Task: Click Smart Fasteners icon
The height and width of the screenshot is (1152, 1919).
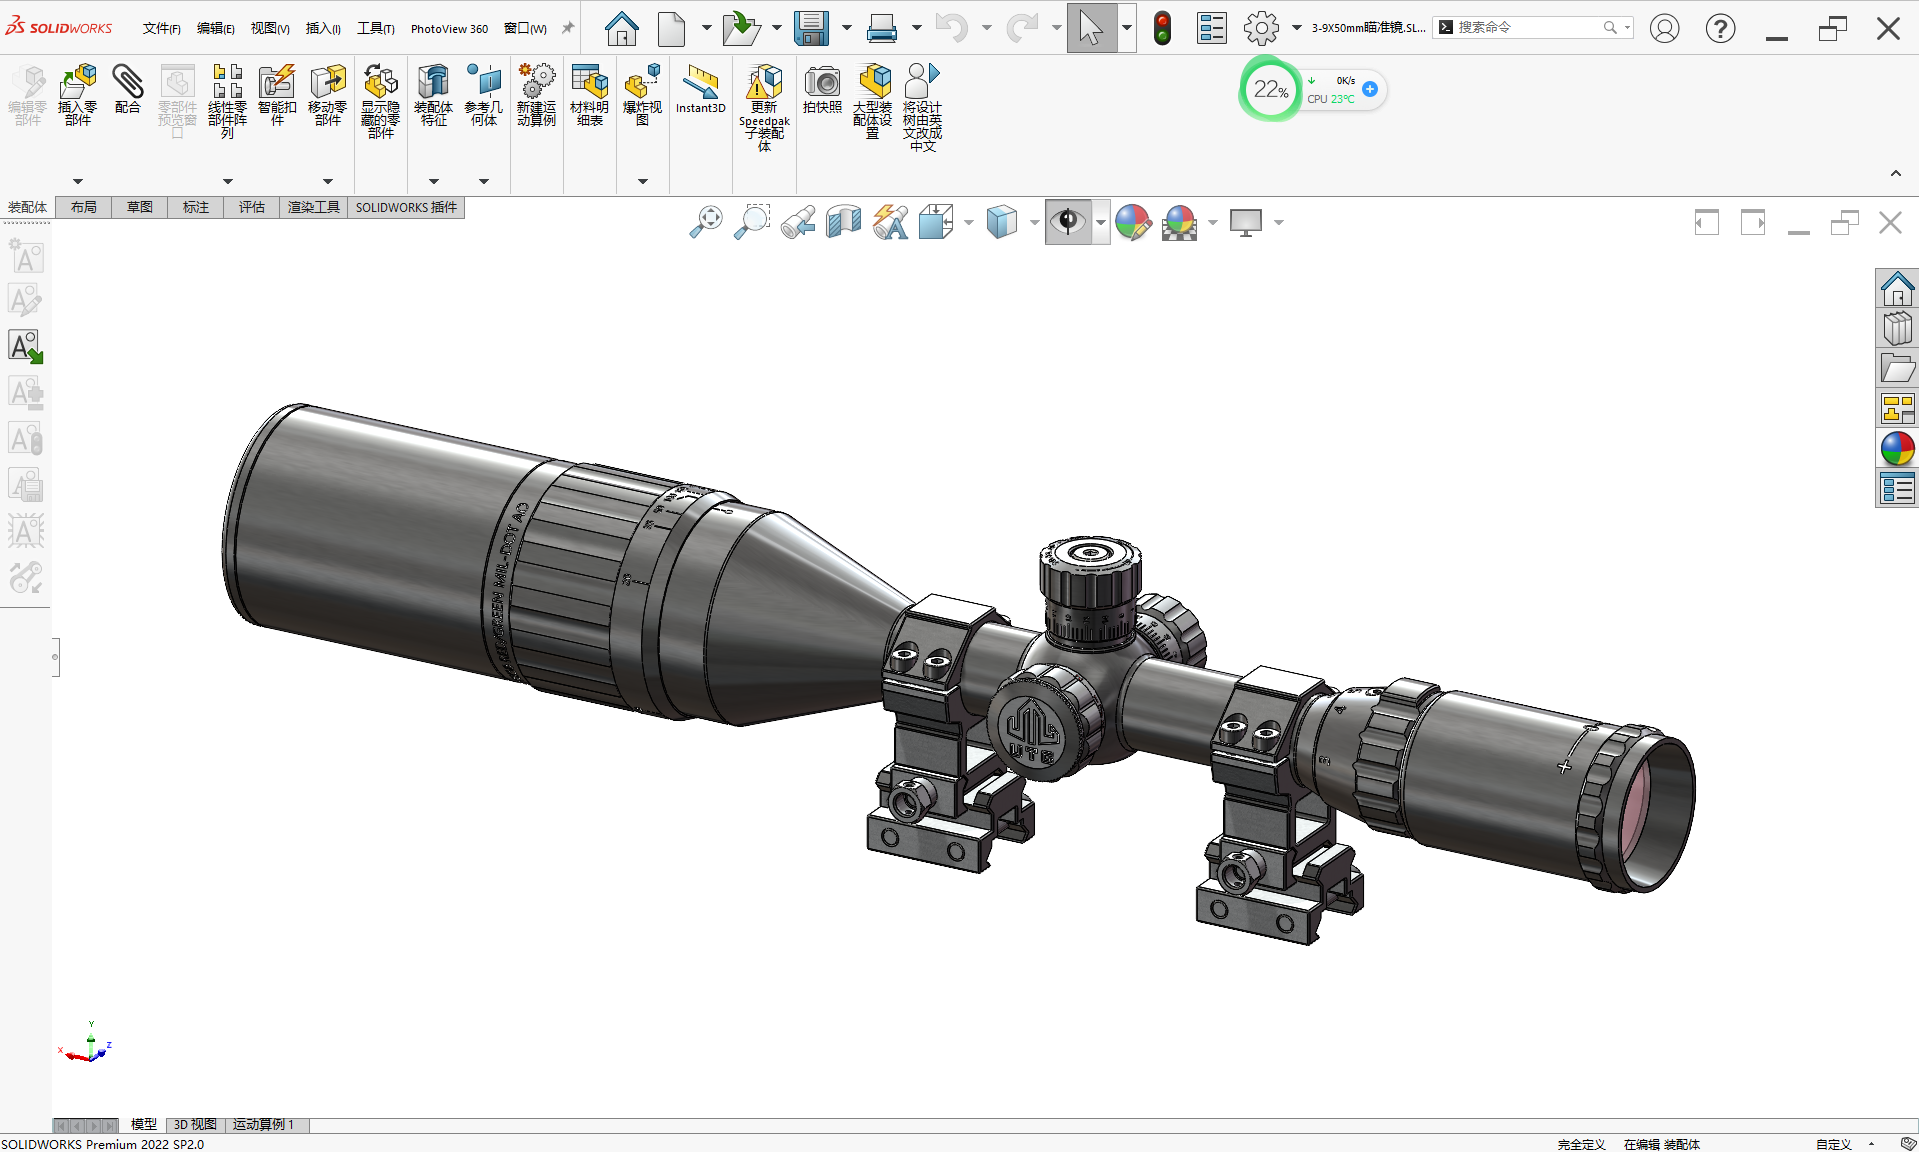Action: tap(277, 95)
